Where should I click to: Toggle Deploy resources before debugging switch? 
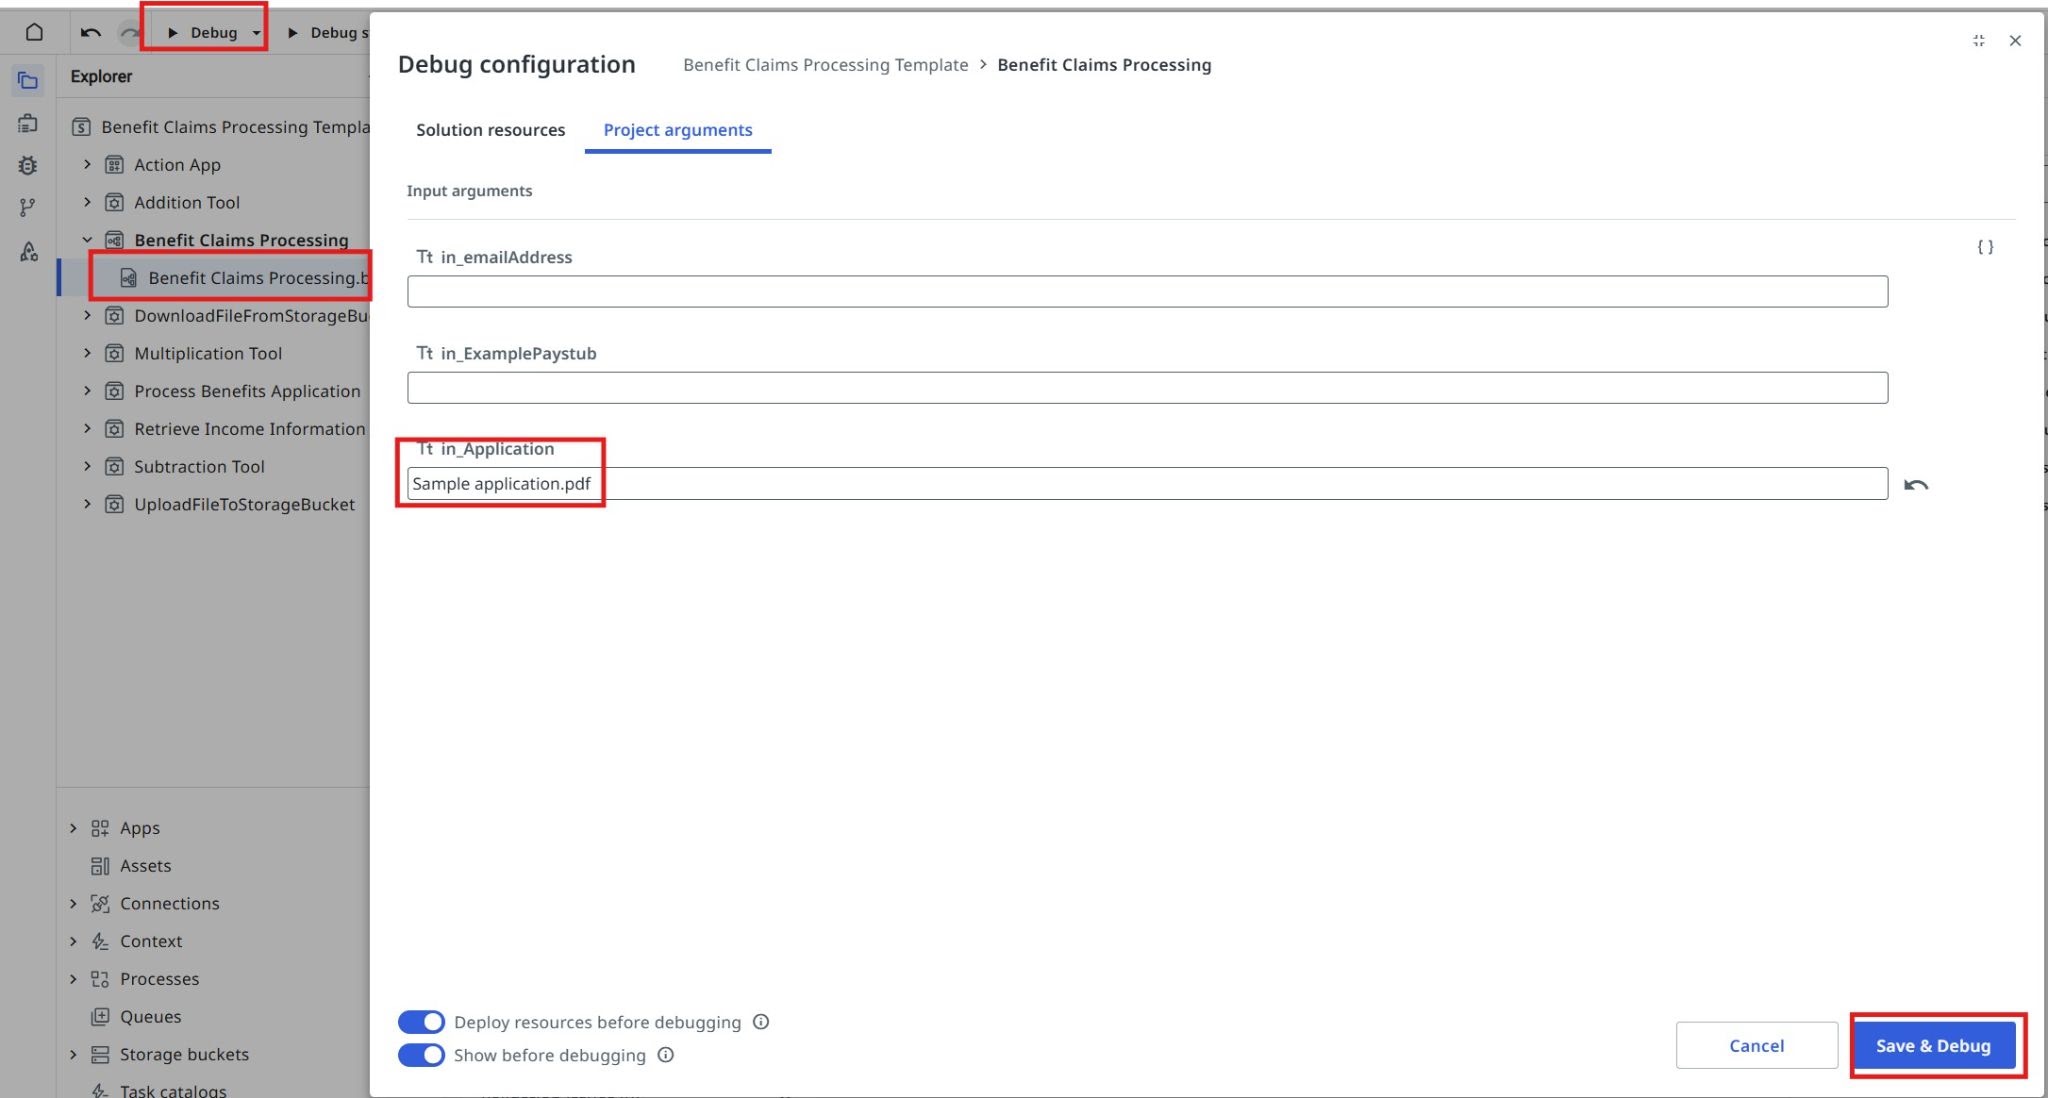click(x=421, y=1022)
